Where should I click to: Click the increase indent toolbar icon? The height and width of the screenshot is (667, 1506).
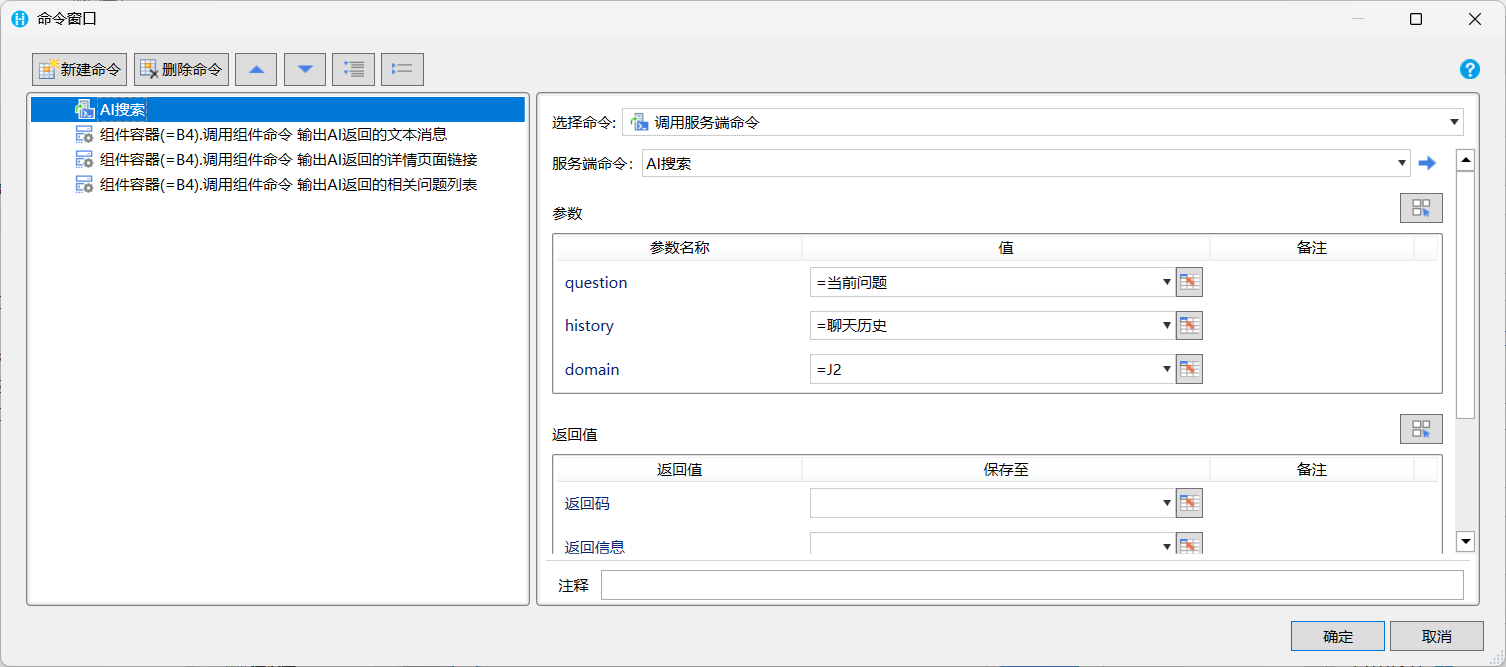point(353,69)
